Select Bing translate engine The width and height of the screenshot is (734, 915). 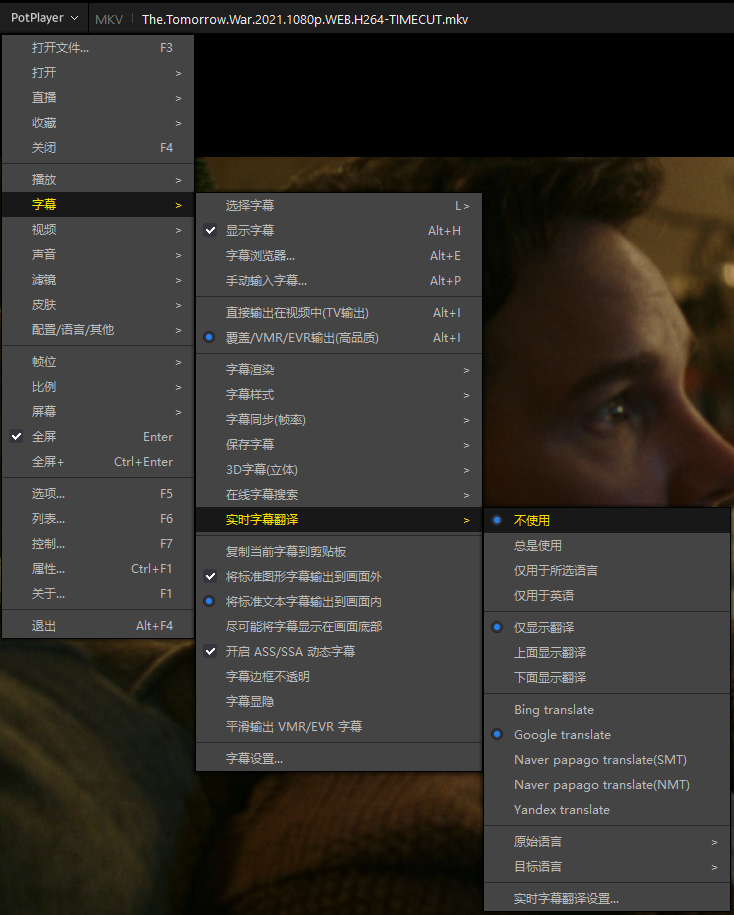click(x=553, y=710)
